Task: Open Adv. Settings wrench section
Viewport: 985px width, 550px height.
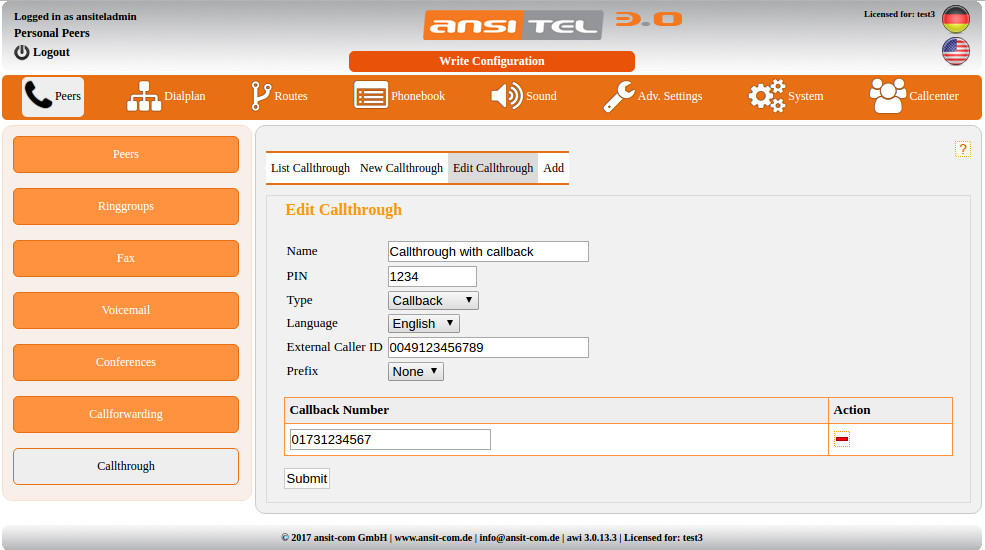Action: coord(653,96)
